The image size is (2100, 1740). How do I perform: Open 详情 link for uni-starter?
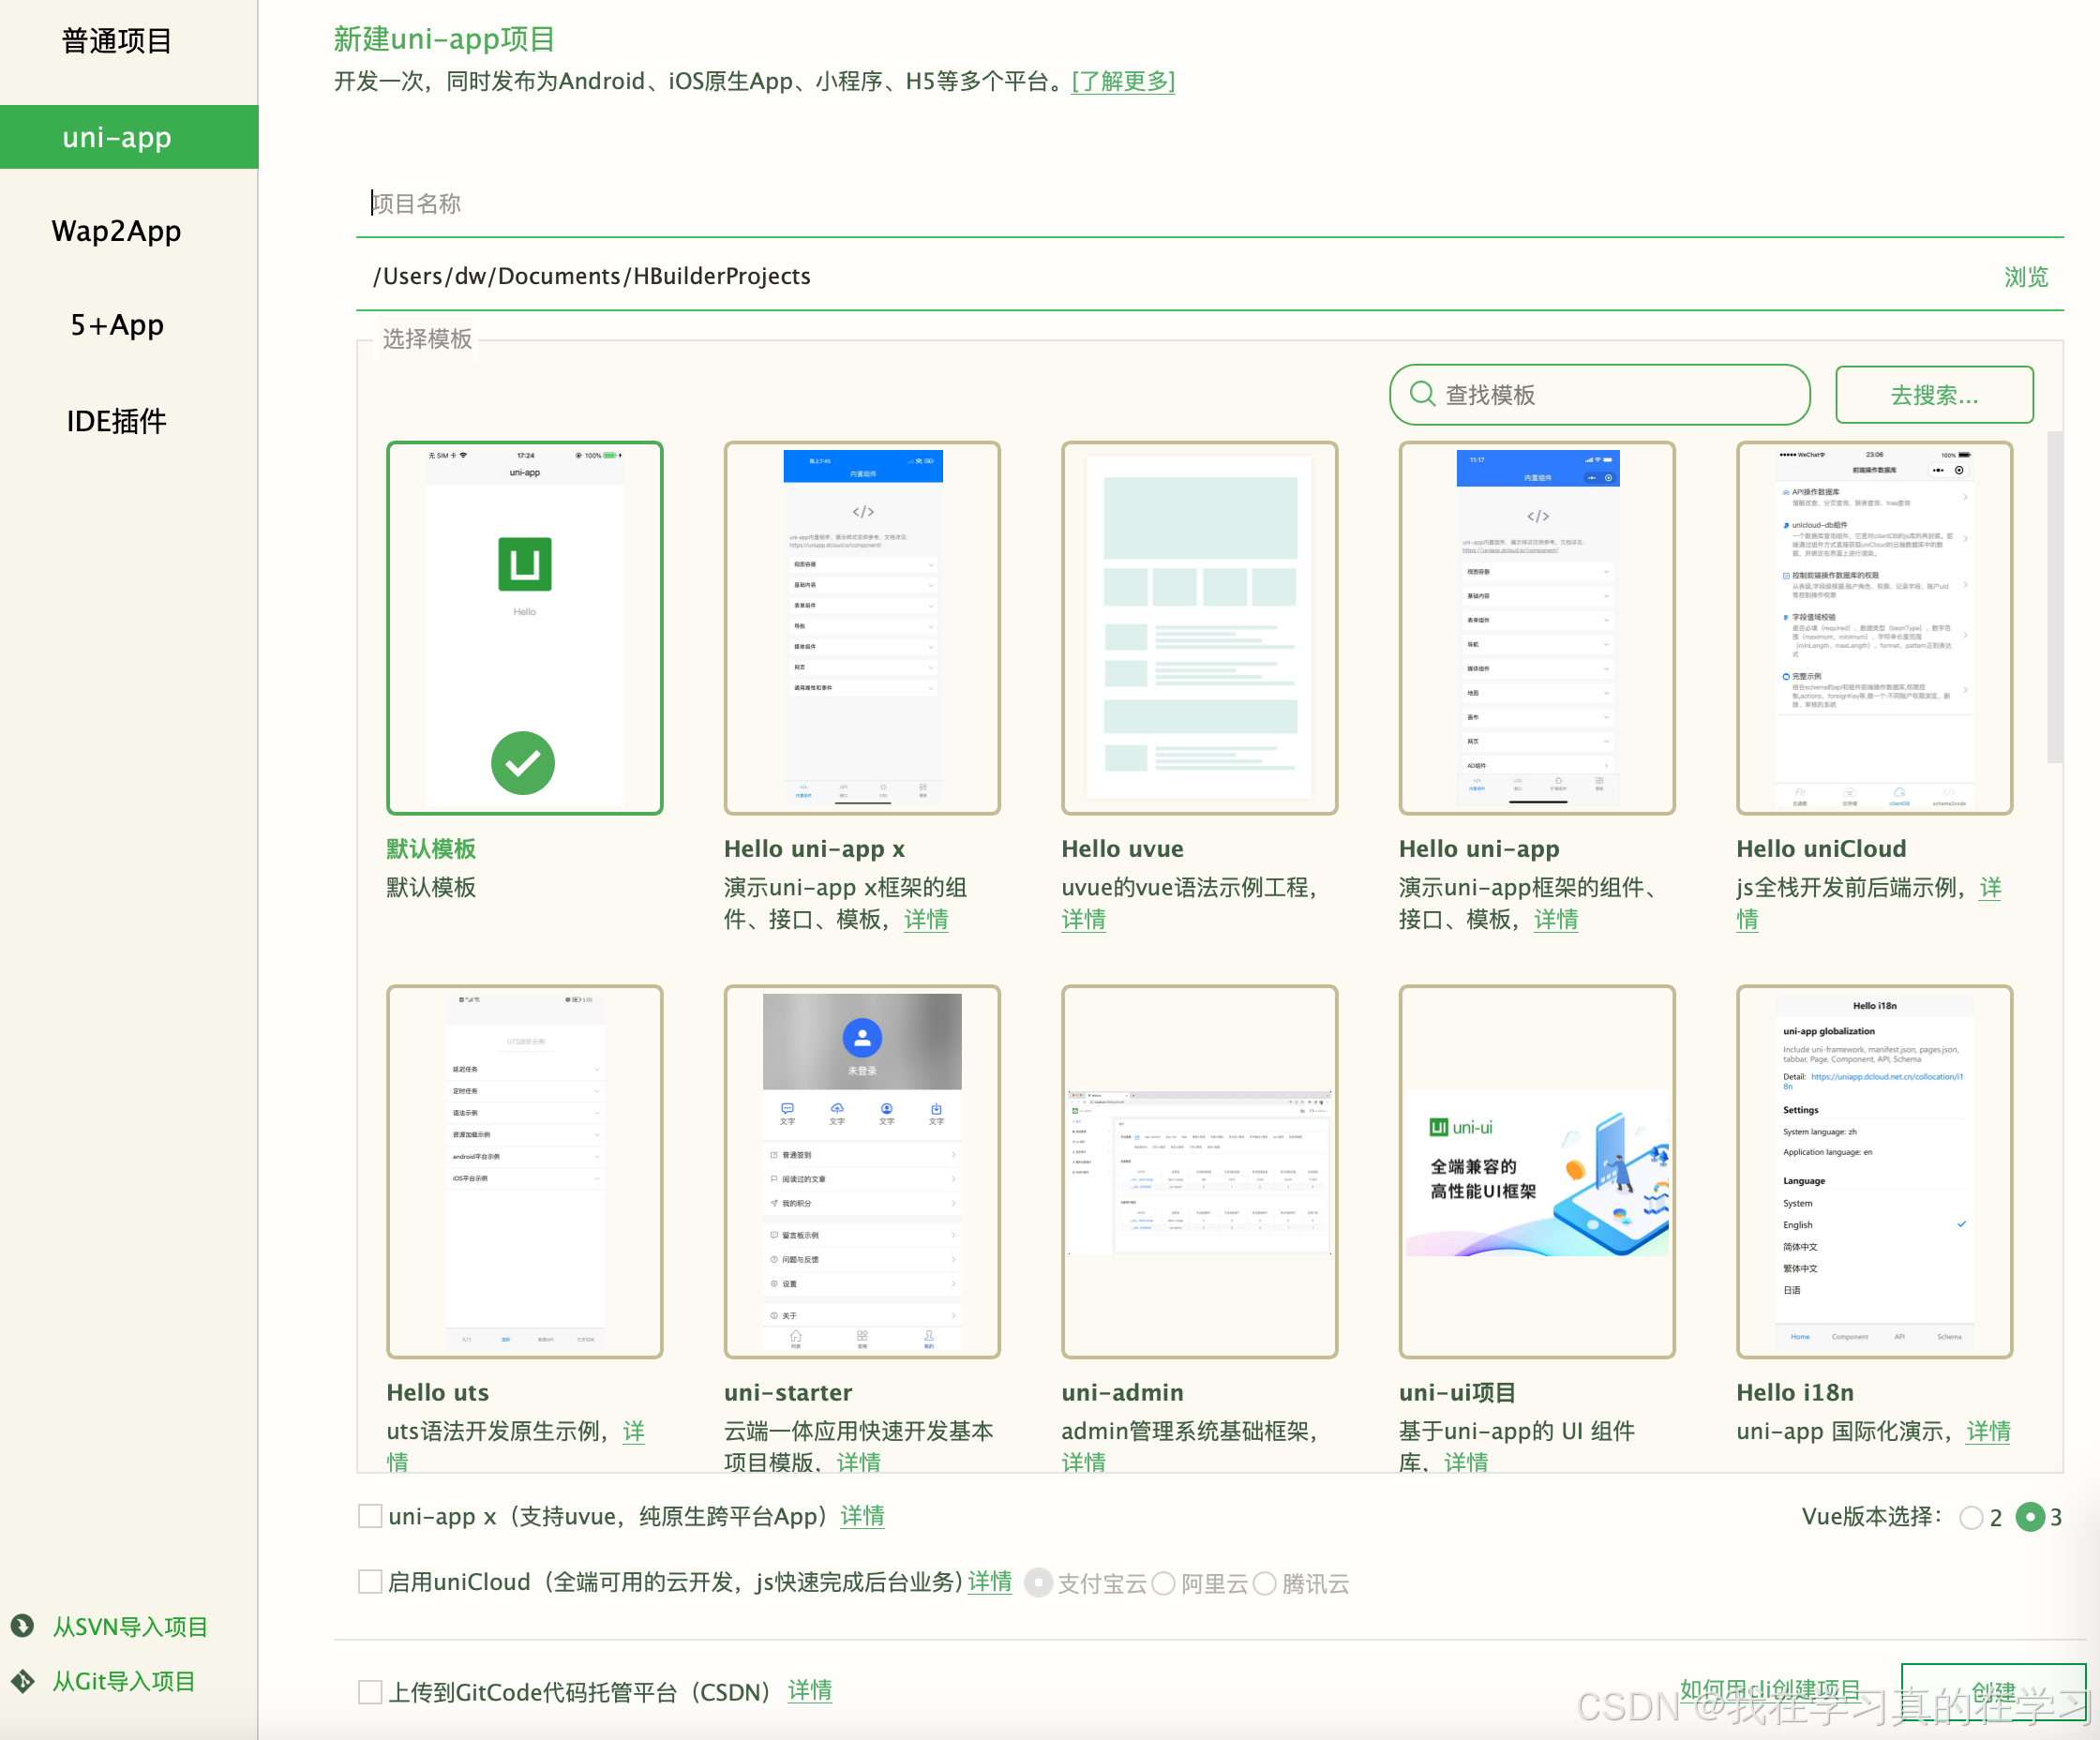pyautogui.click(x=859, y=1462)
